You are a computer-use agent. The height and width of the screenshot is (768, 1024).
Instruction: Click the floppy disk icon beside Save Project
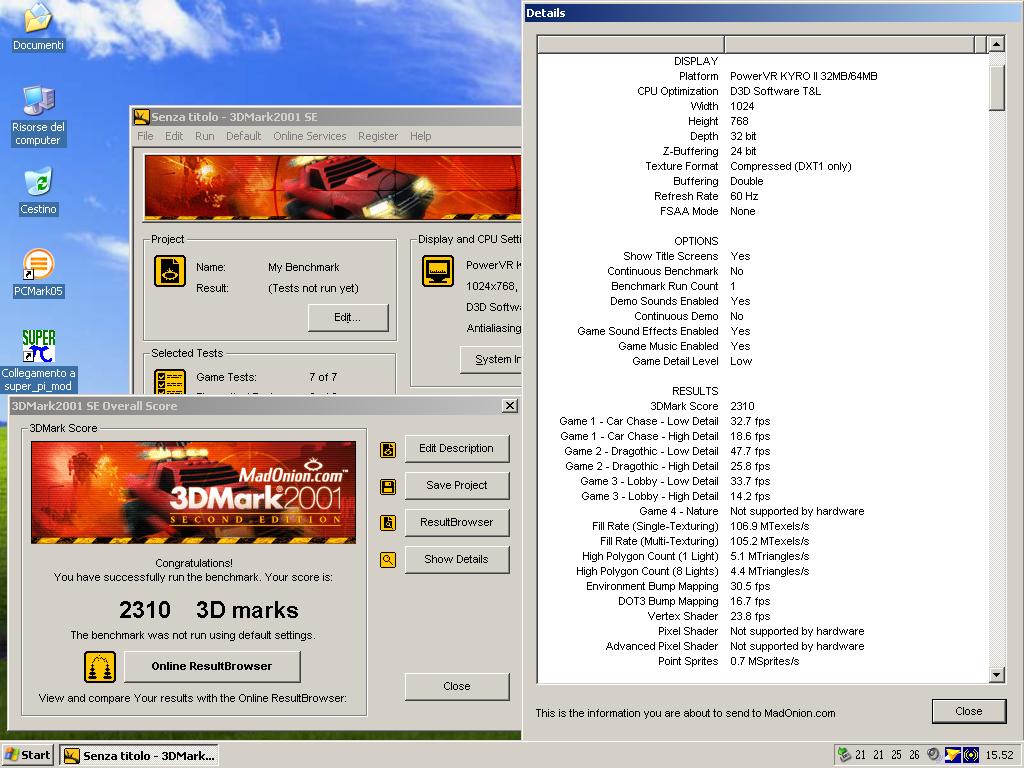pos(388,487)
